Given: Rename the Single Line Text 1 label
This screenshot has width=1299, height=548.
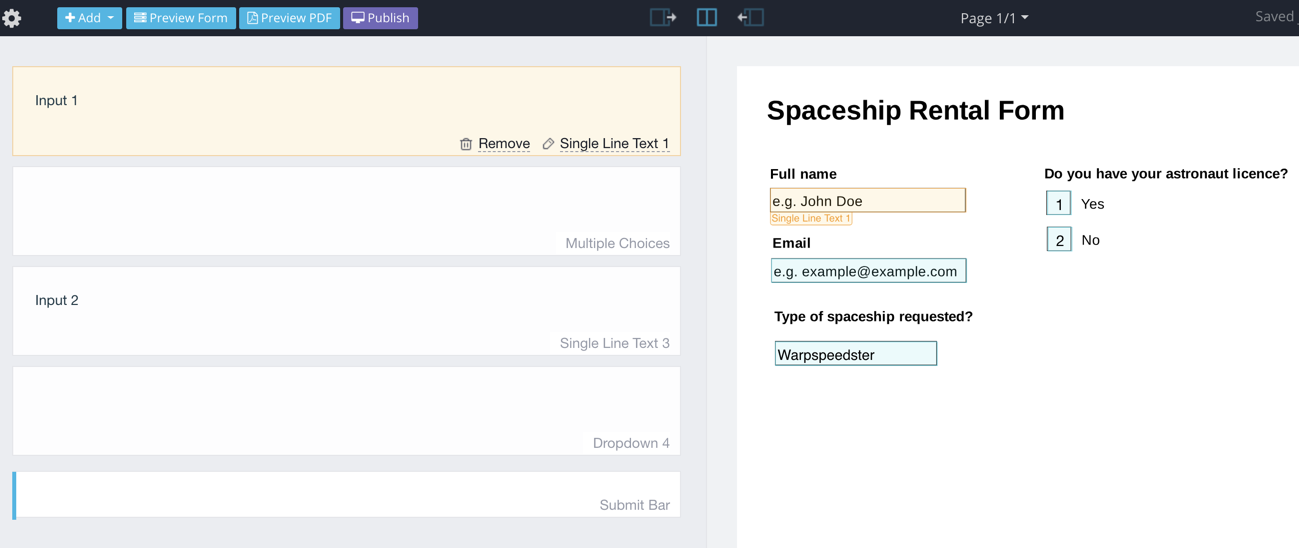Looking at the screenshot, I should pyautogui.click(x=614, y=144).
